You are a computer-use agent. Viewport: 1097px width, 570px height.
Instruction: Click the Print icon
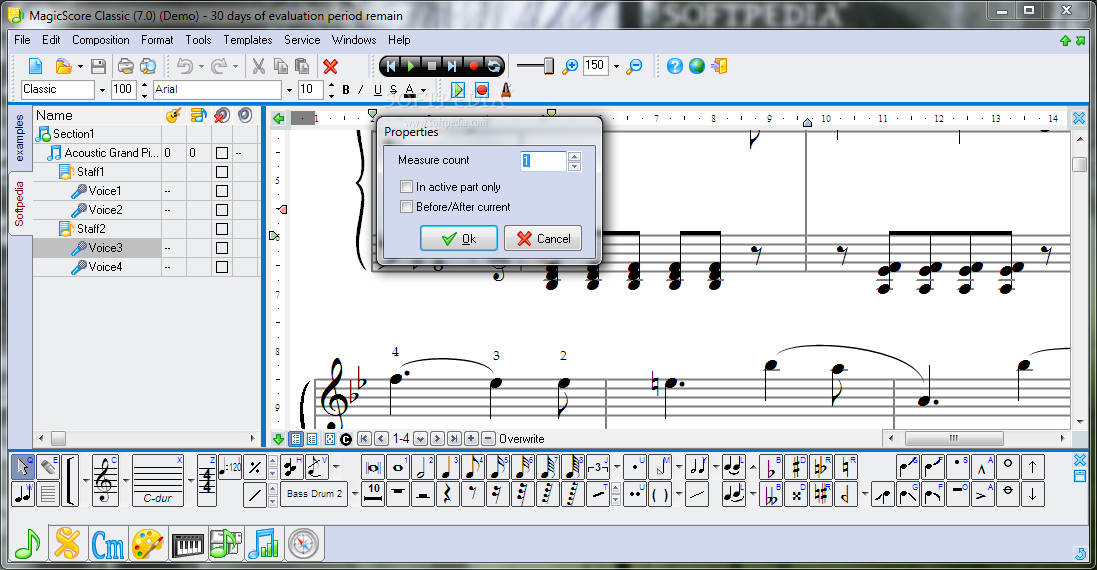tap(125, 66)
